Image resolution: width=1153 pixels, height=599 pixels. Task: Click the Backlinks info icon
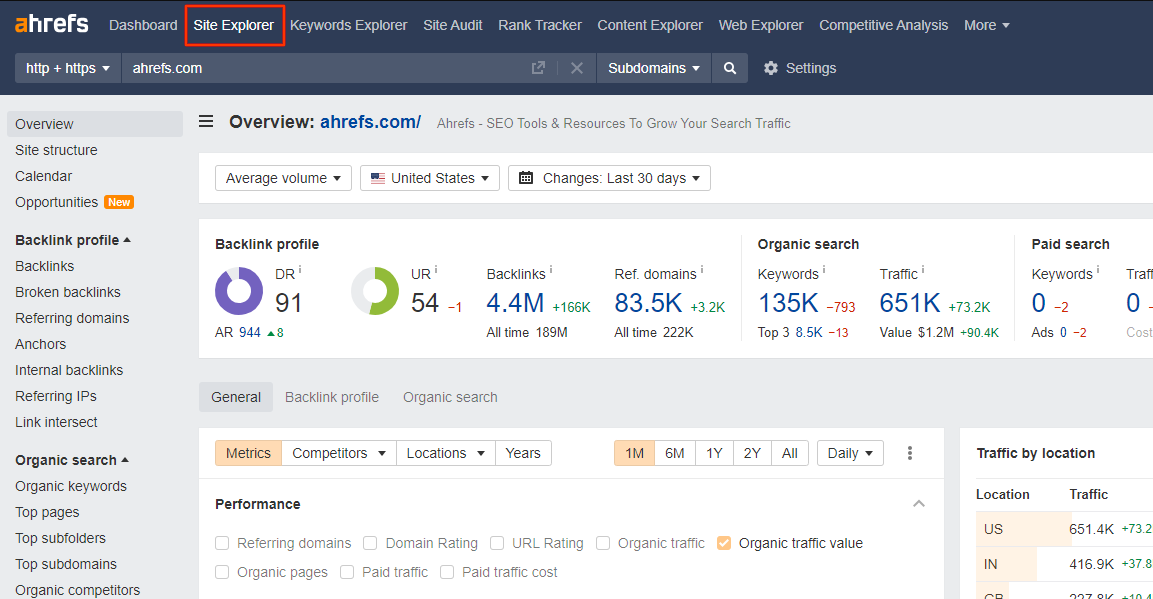pyautogui.click(x=551, y=270)
